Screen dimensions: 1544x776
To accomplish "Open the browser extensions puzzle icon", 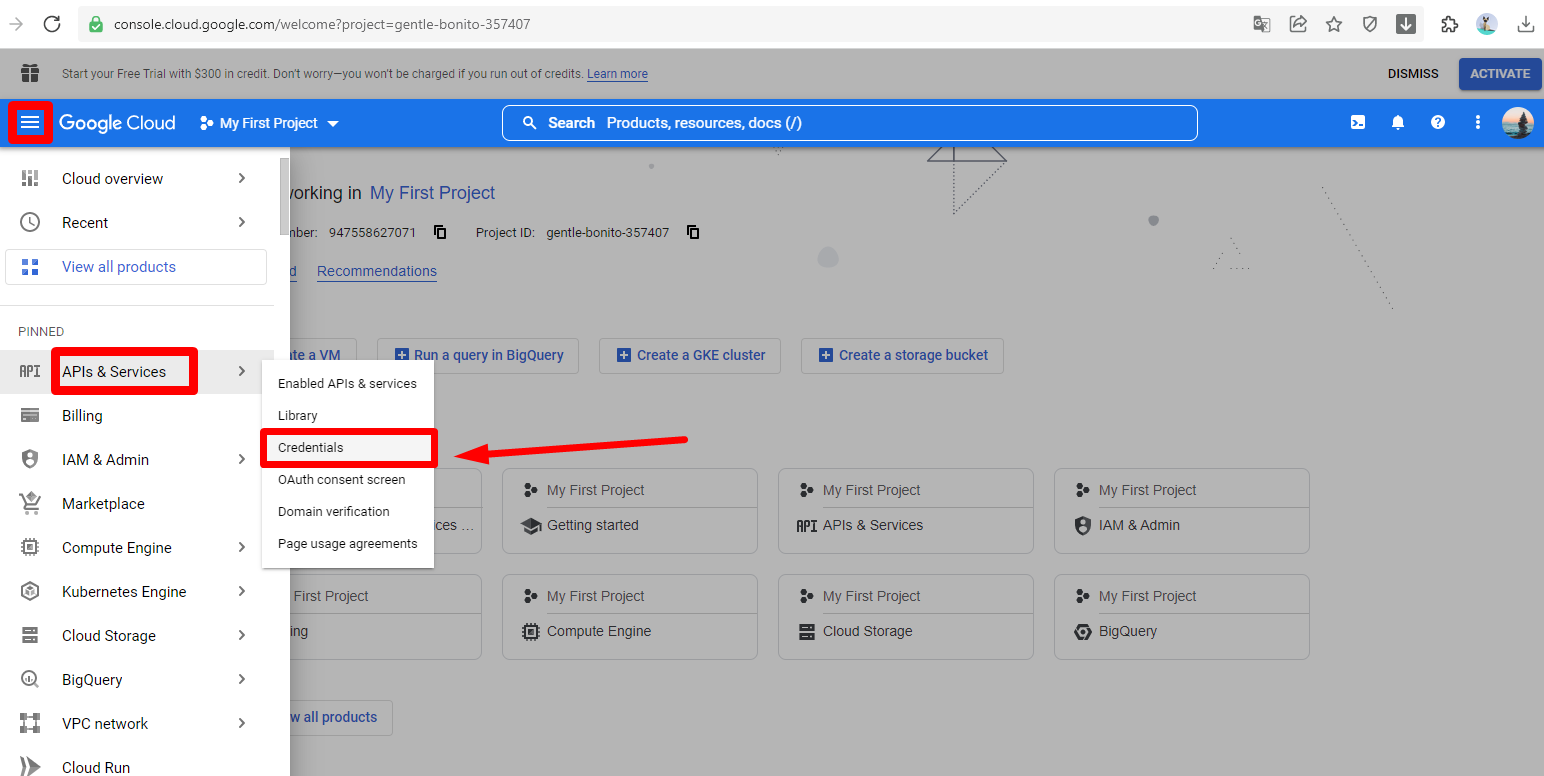I will click(x=1449, y=24).
